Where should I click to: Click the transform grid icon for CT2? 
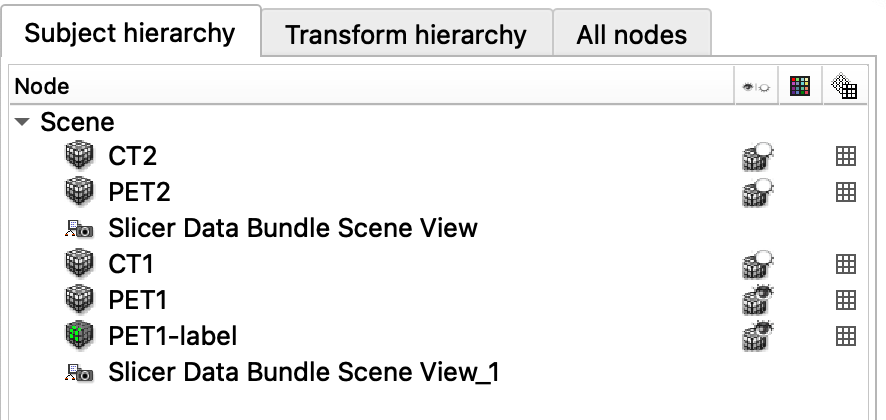point(845,155)
